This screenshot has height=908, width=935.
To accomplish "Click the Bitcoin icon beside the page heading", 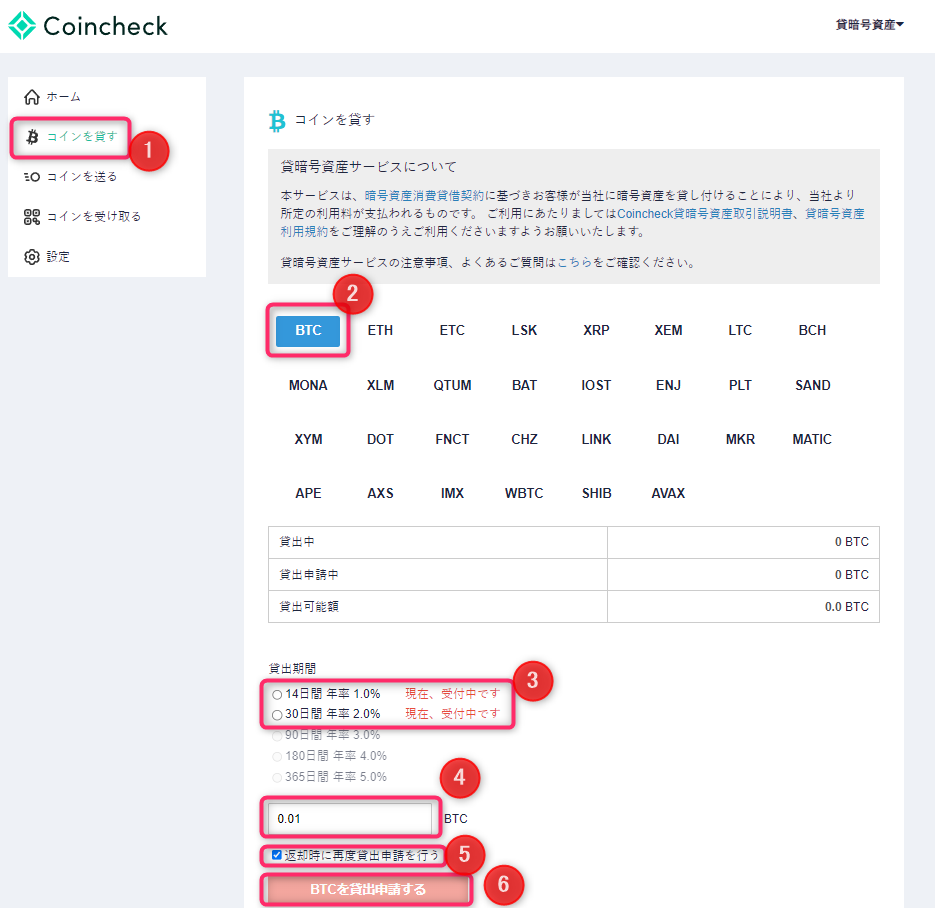I will (x=277, y=121).
